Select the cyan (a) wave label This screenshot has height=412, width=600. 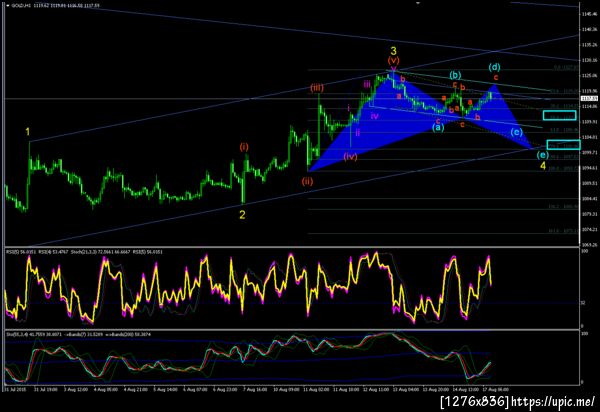pyautogui.click(x=438, y=127)
